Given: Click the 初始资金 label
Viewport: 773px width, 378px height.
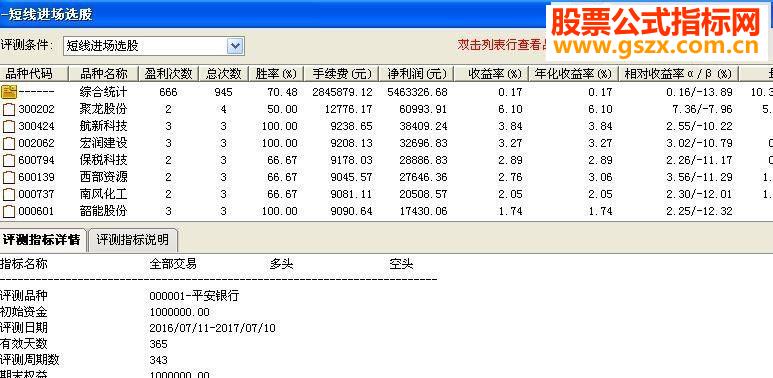Looking at the screenshot, I should click(24, 312).
